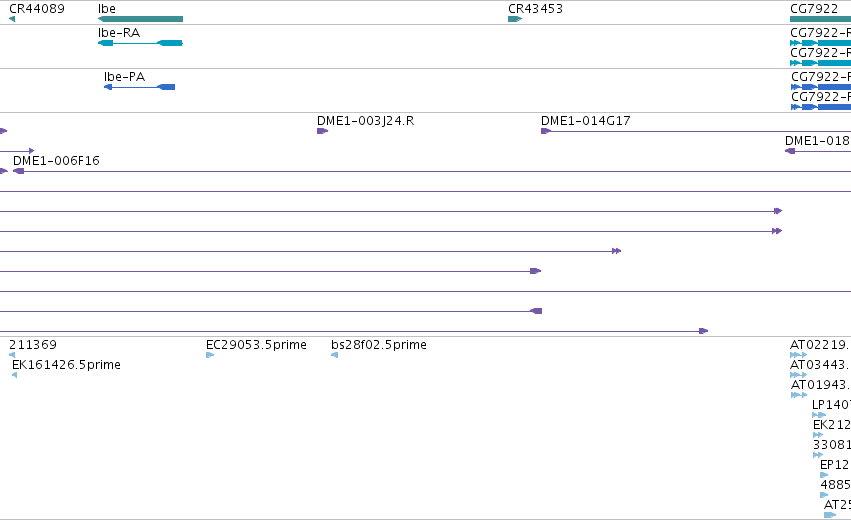The height and width of the screenshot is (520, 851).
Task: Click the lbe gene name label
Action: [106, 9]
